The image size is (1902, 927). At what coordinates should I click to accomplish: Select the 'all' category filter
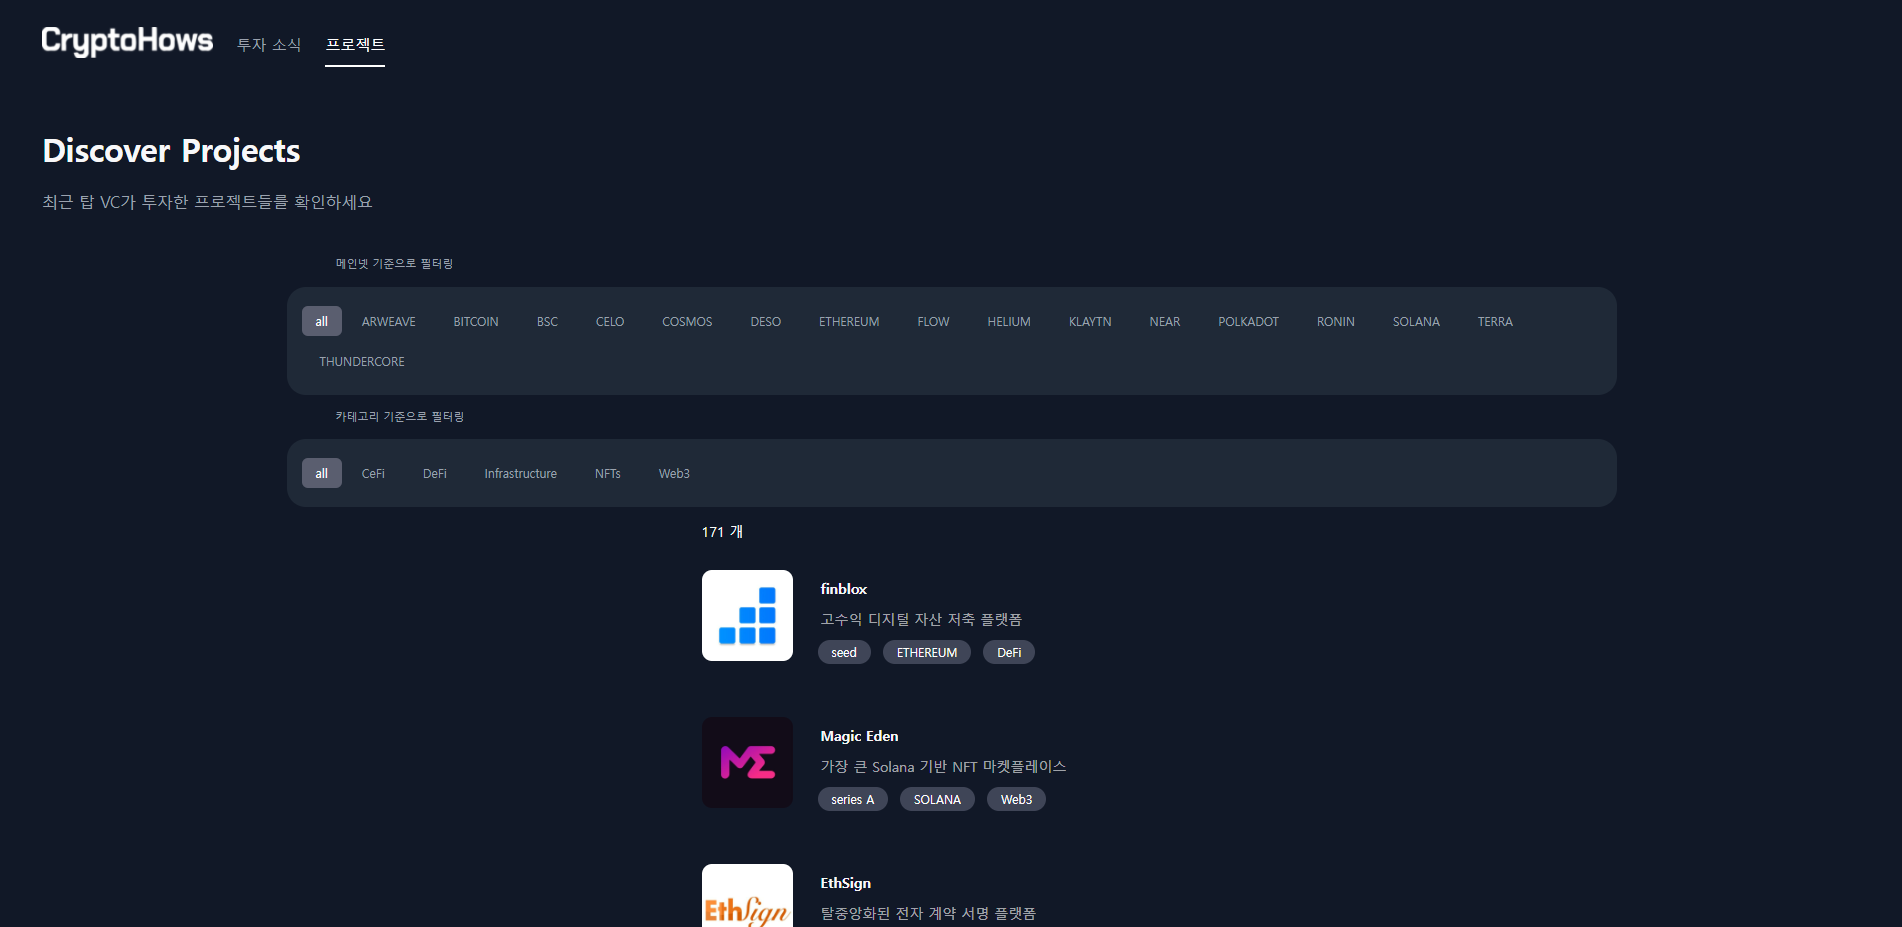tap(322, 473)
